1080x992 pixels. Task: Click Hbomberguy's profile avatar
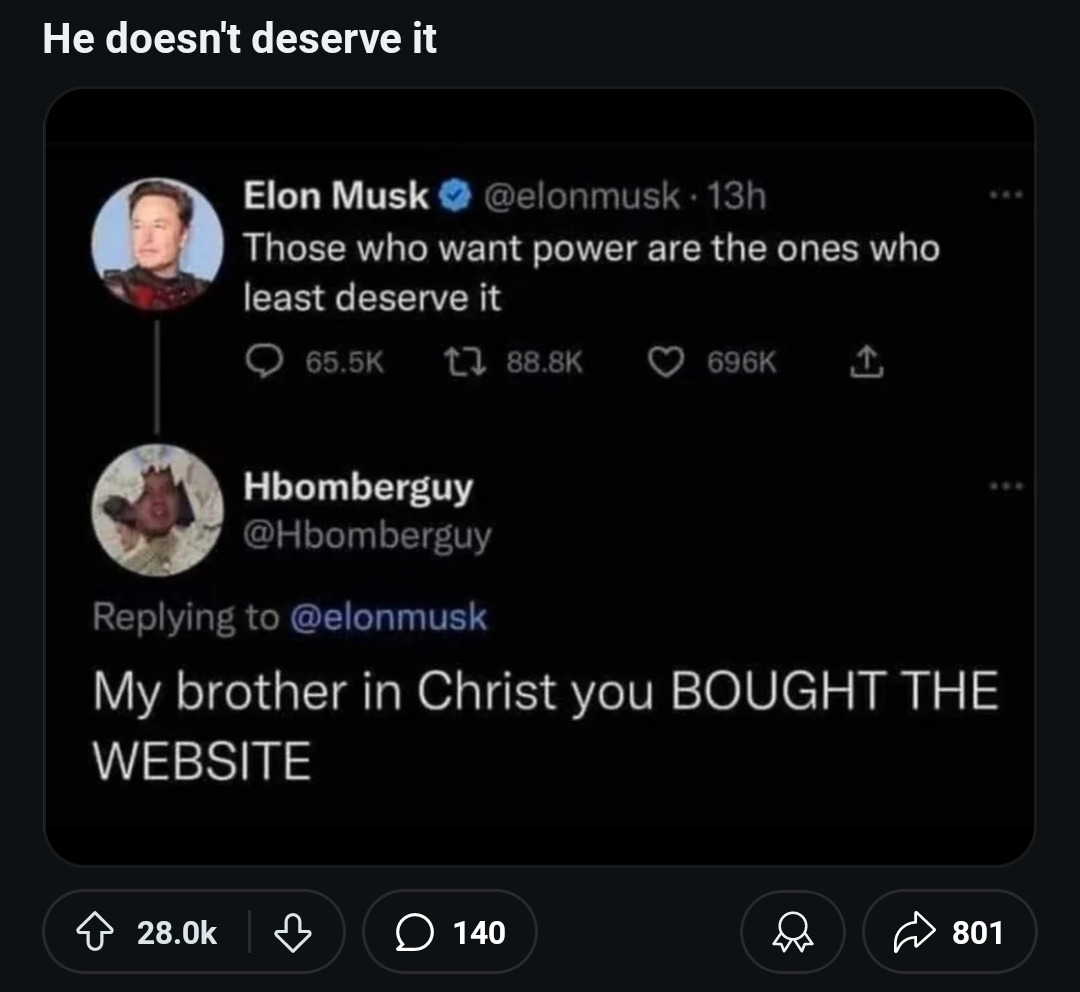[x=157, y=510]
